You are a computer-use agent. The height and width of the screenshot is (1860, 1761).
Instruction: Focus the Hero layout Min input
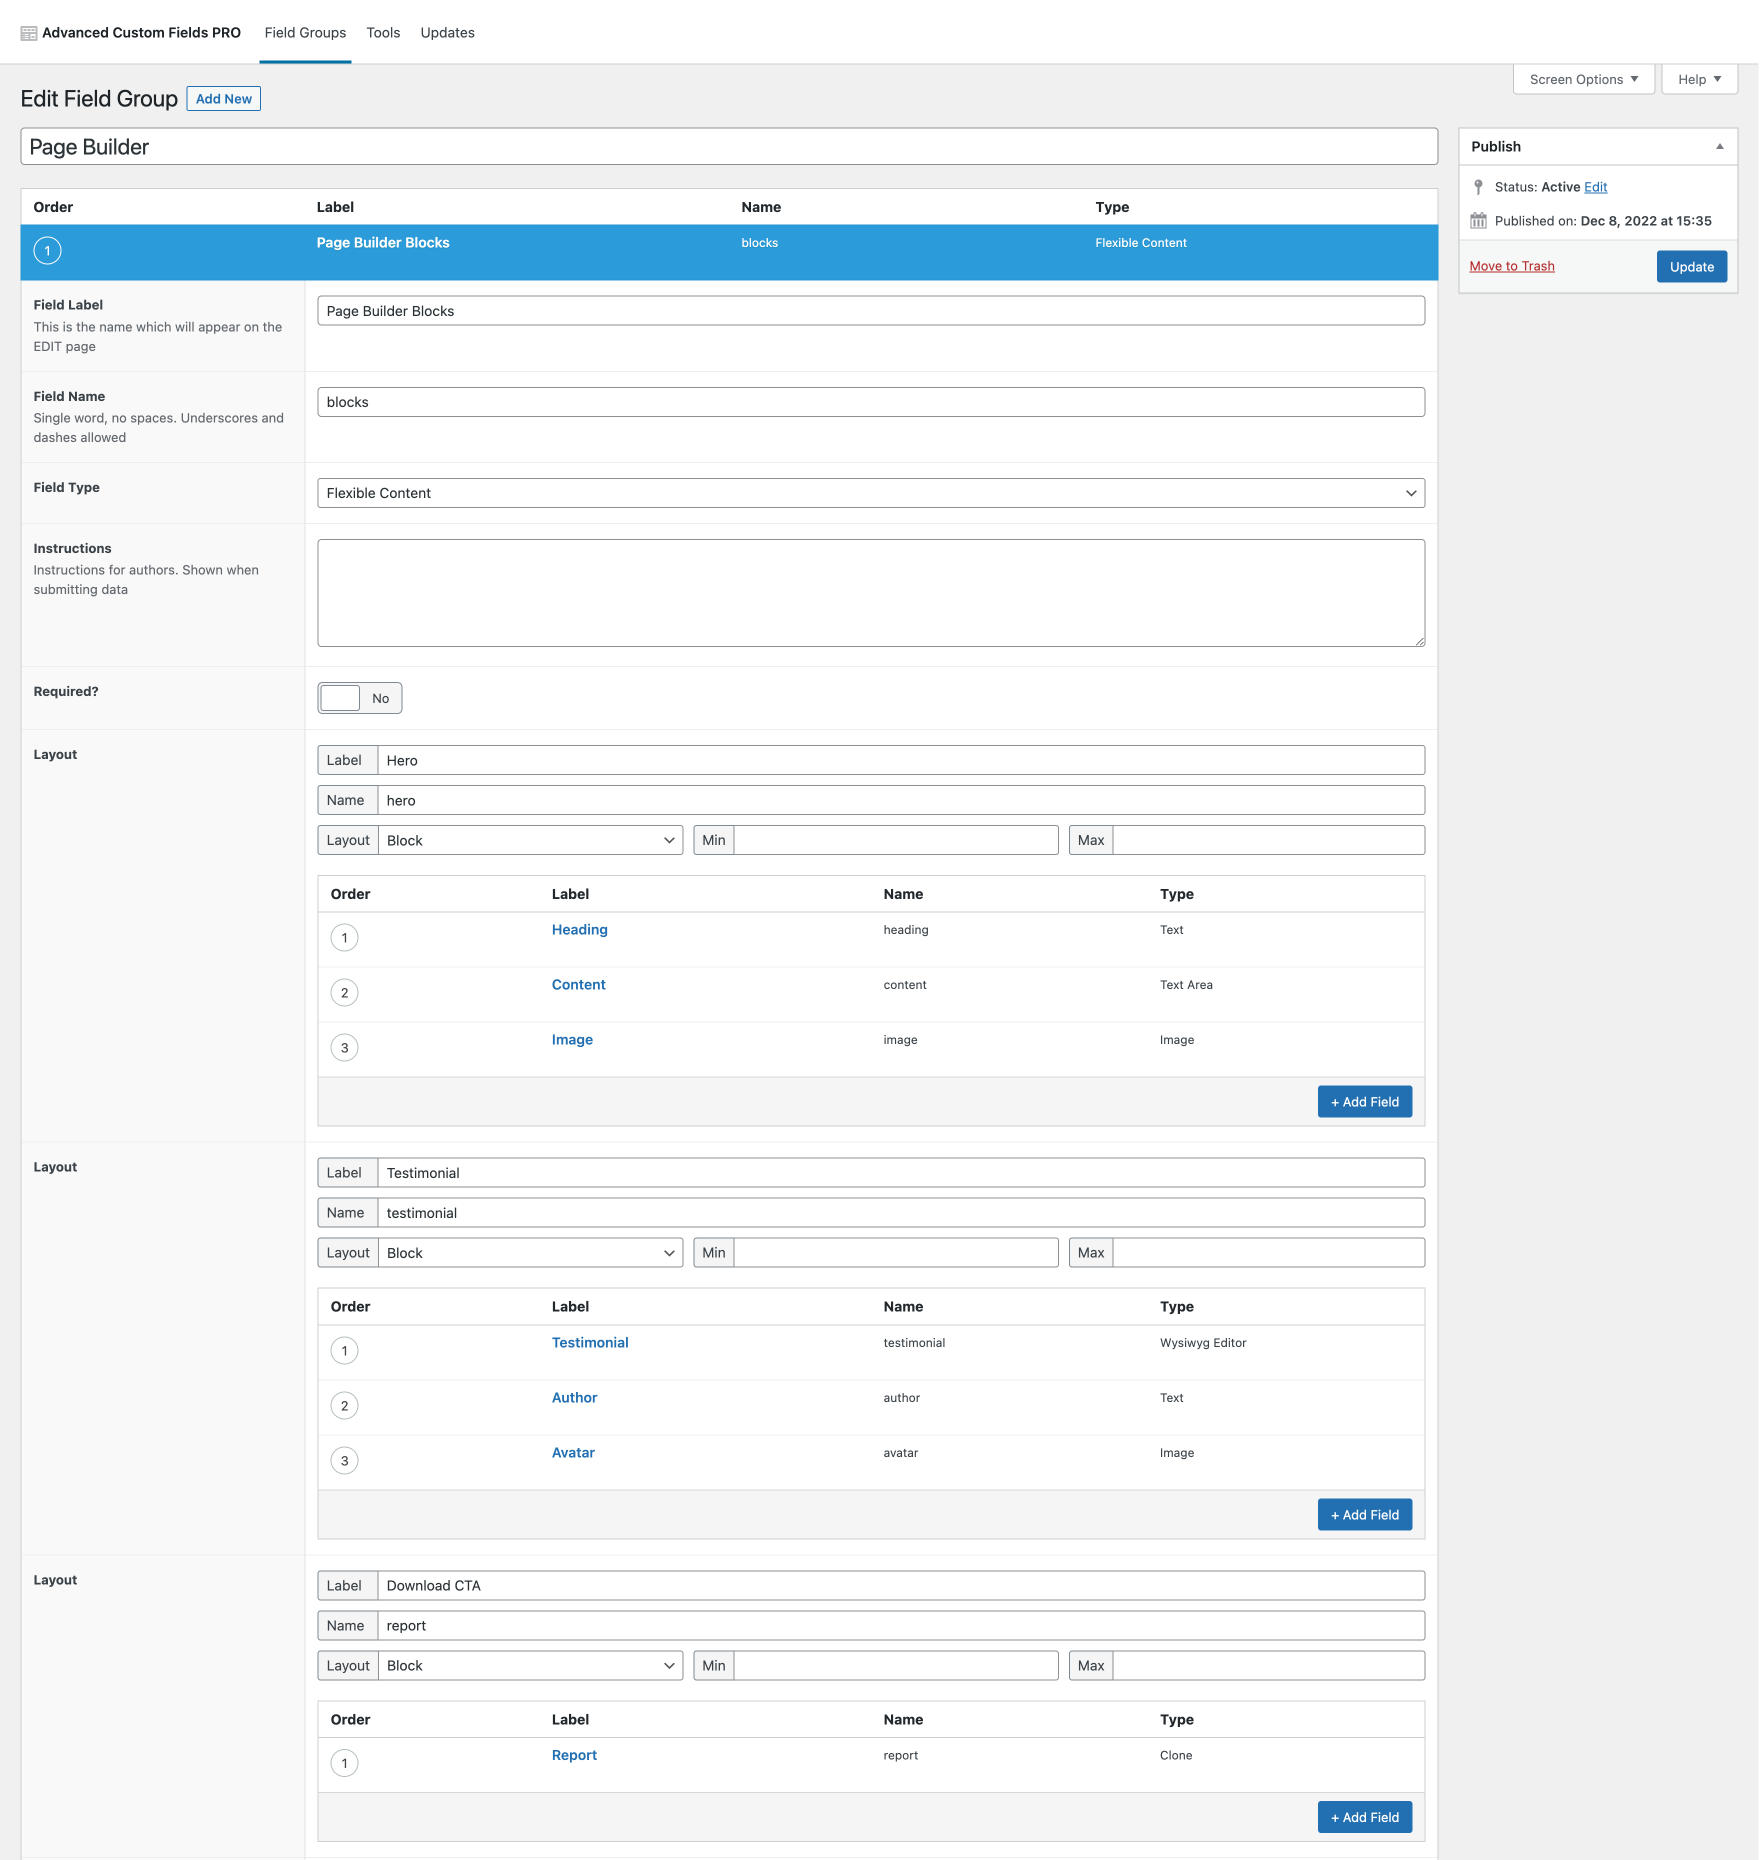[896, 840]
